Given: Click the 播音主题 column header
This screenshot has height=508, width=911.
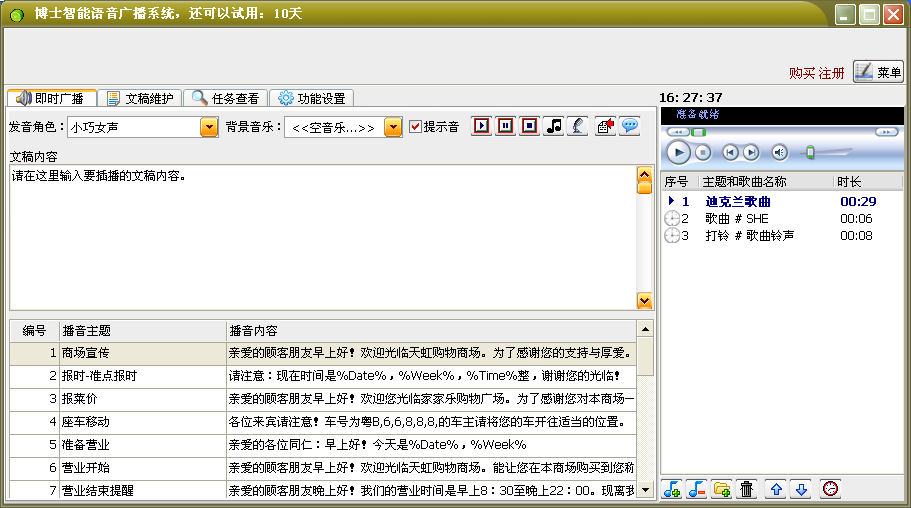Looking at the screenshot, I should tap(142, 331).
